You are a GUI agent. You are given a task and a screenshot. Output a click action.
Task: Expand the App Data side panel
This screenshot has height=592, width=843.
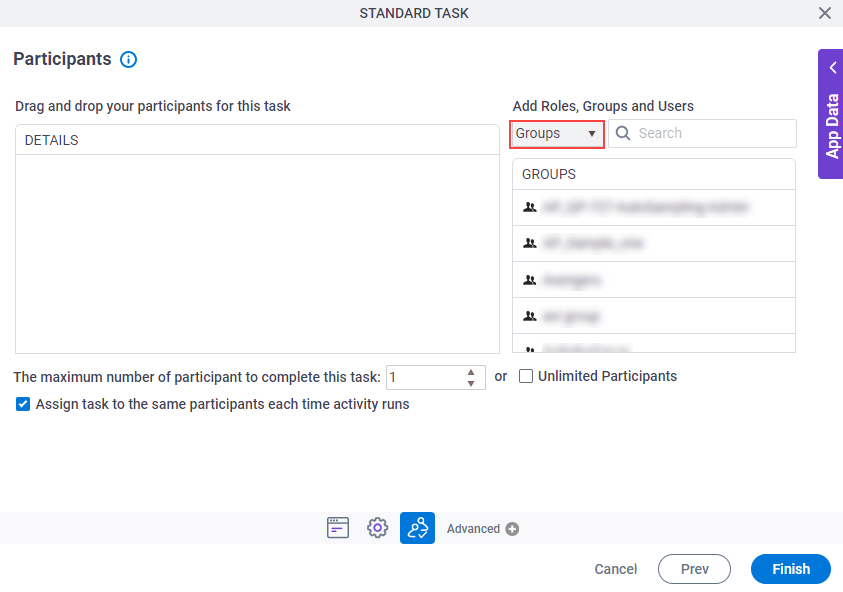coord(831,114)
